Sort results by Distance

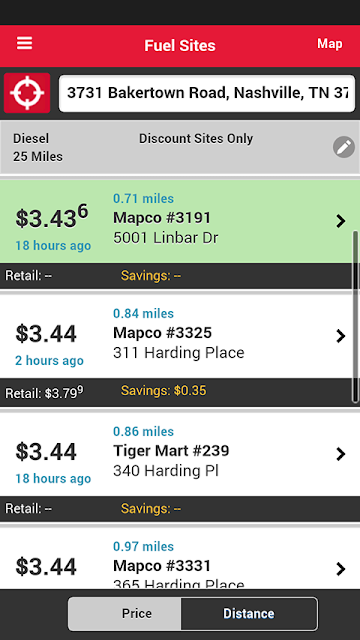(249, 613)
